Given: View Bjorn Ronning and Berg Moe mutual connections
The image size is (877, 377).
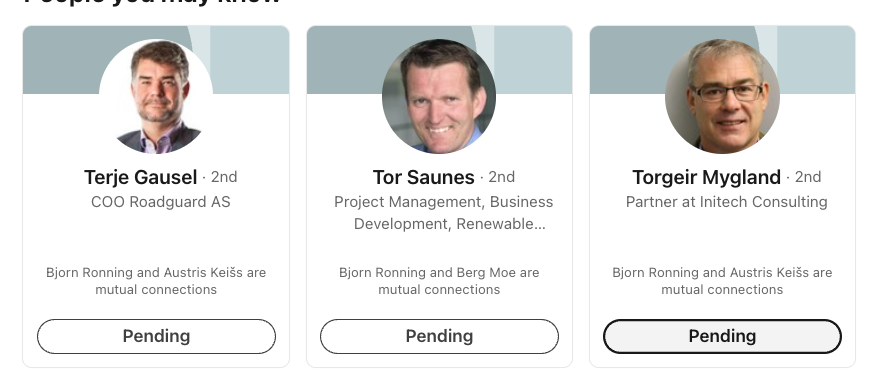Looking at the screenshot, I should click(439, 281).
